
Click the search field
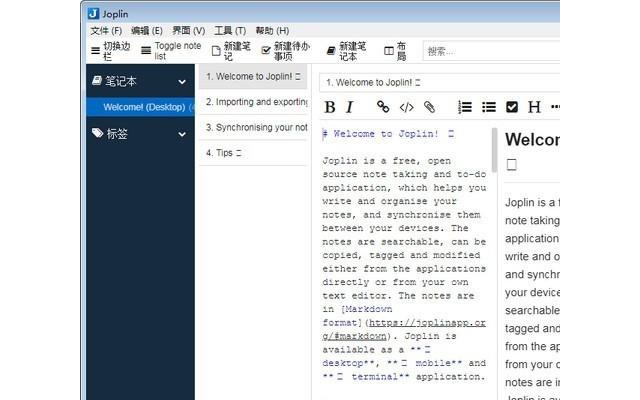491,51
